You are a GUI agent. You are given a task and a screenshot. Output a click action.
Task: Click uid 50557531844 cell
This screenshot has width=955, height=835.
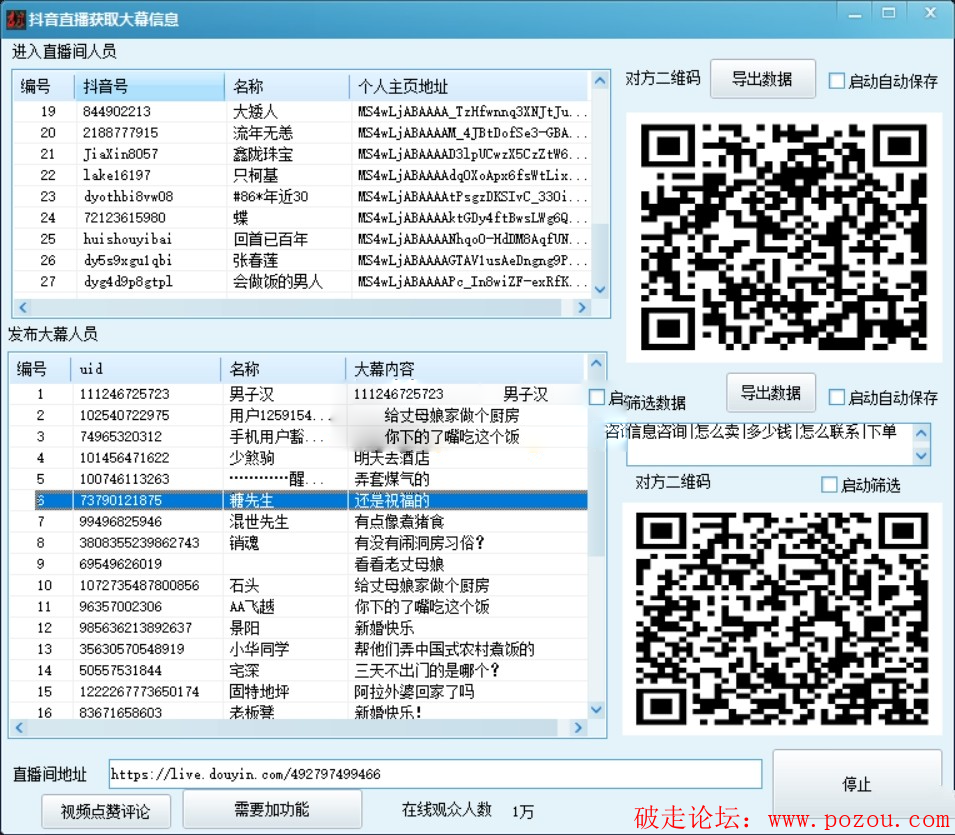pyautogui.click(x=121, y=671)
